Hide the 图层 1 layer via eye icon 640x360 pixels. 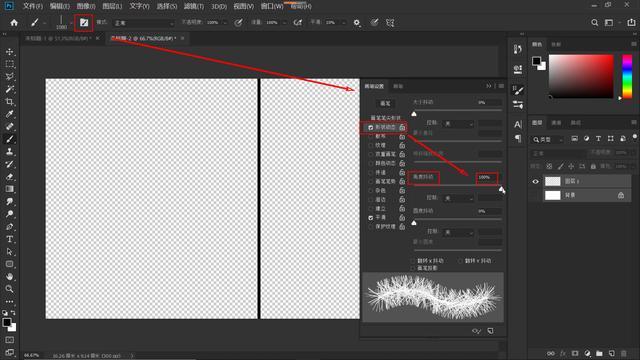(x=536, y=181)
